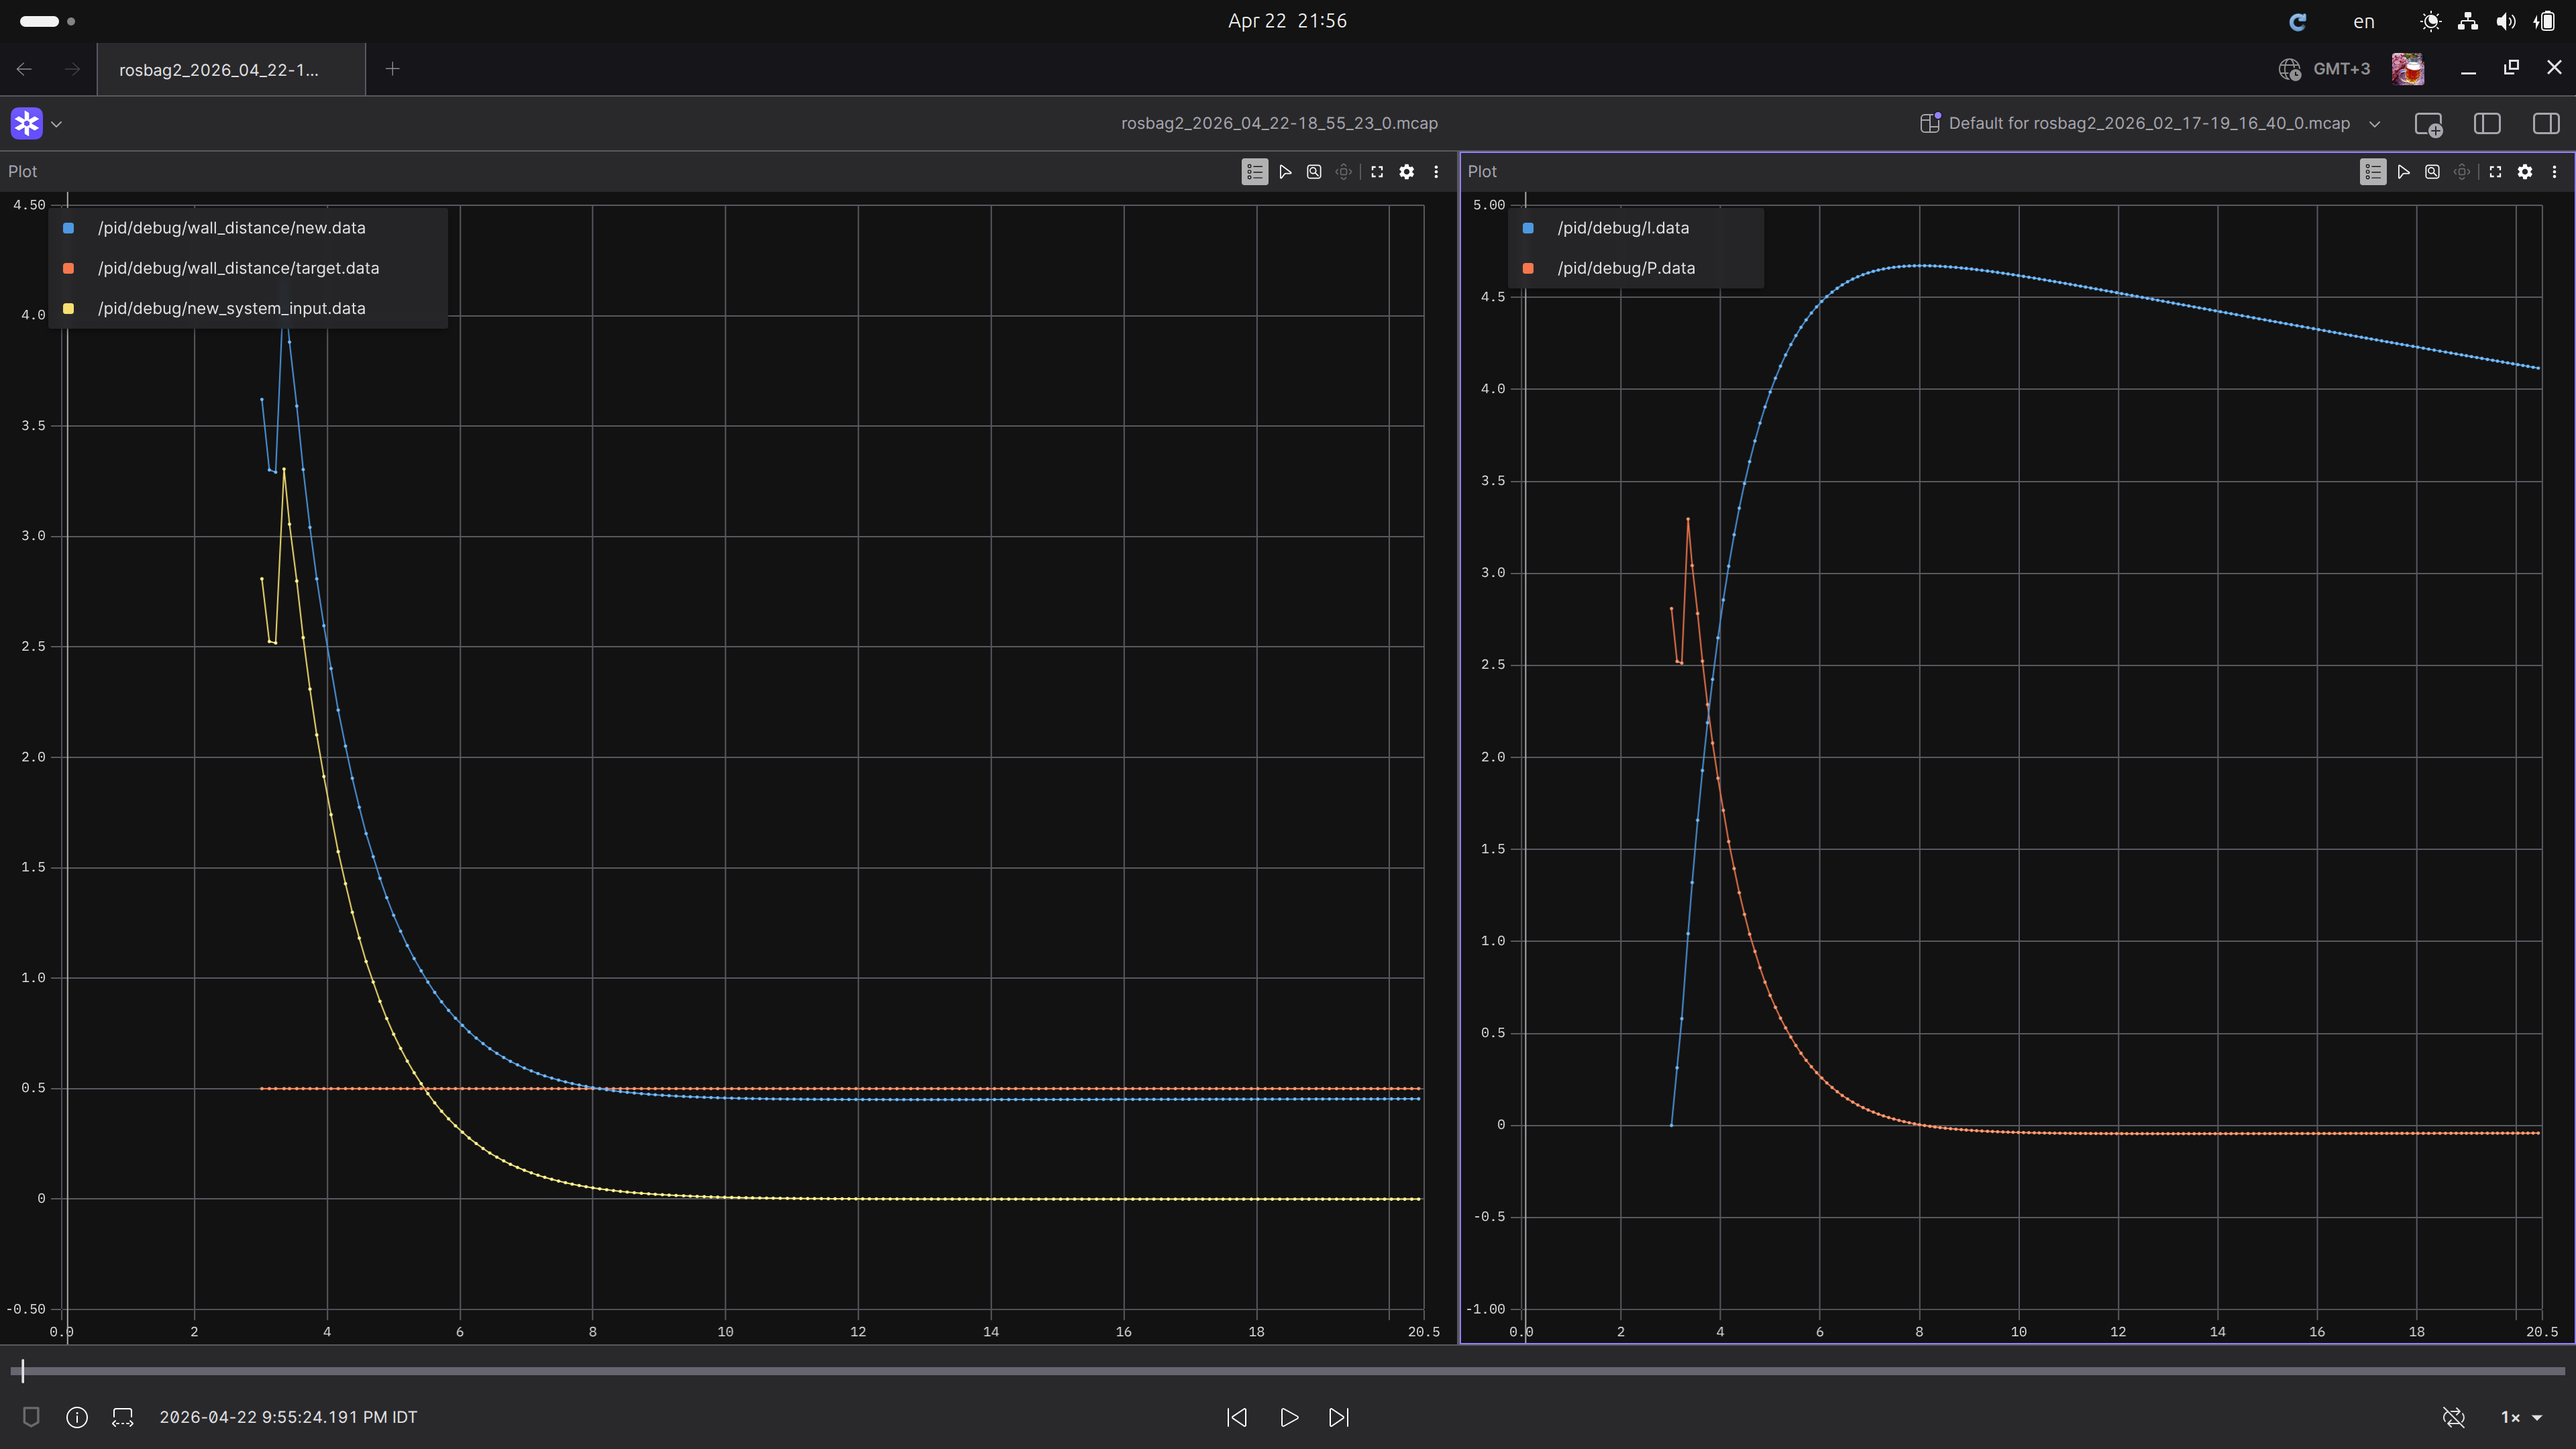Toggle visibility of /pid/debug/I.data series
The width and height of the screenshot is (2576, 1449).
click(x=1527, y=227)
